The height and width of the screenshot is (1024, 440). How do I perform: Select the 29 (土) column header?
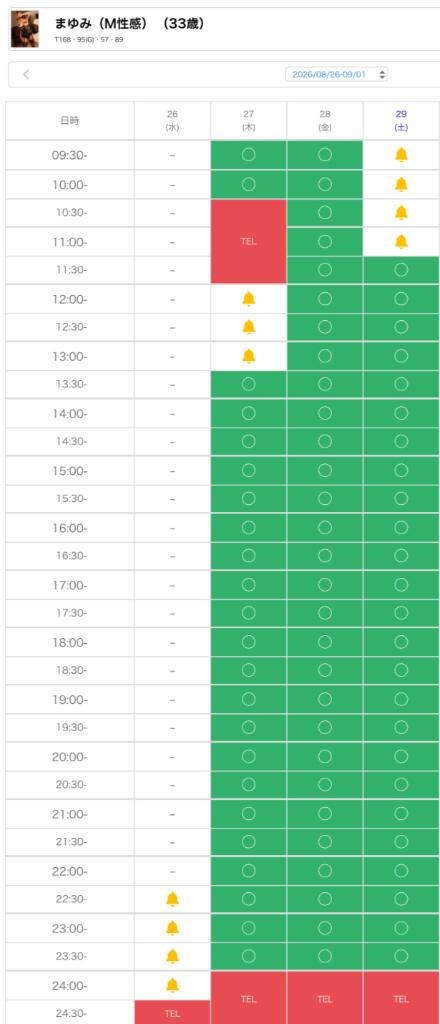pyautogui.click(x=401, y=121)
